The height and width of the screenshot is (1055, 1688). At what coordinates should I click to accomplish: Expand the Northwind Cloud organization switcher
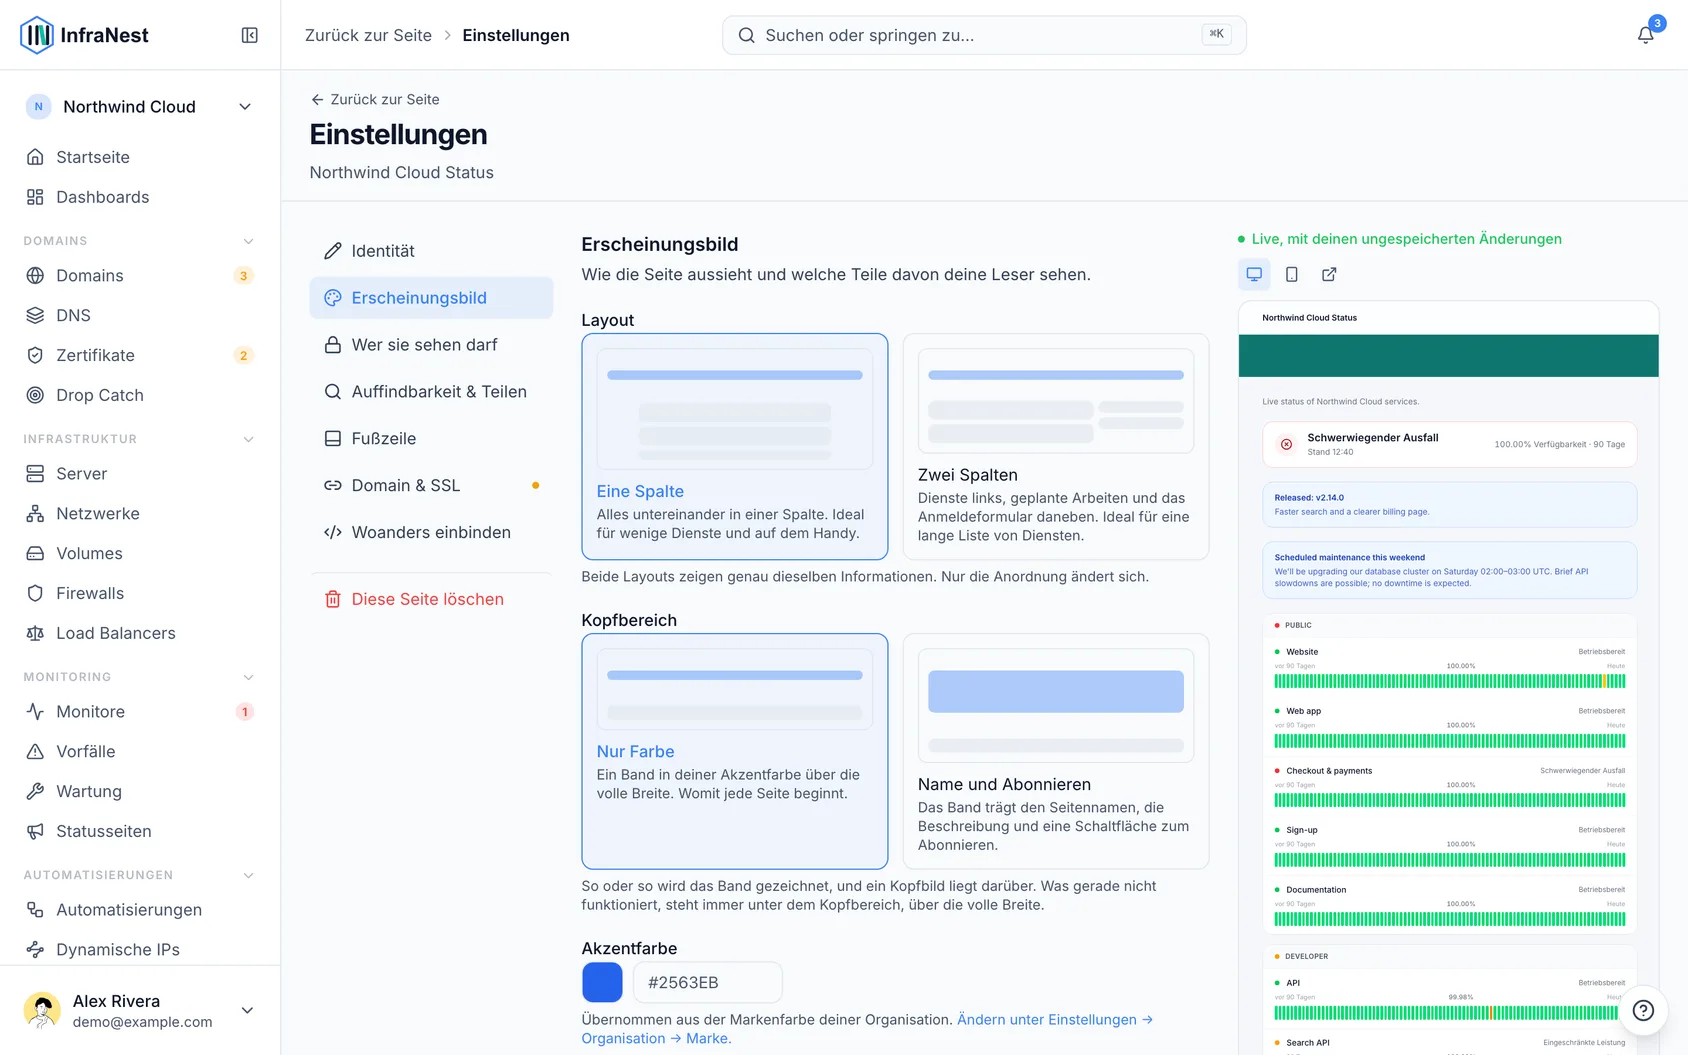tap(140, 107)
